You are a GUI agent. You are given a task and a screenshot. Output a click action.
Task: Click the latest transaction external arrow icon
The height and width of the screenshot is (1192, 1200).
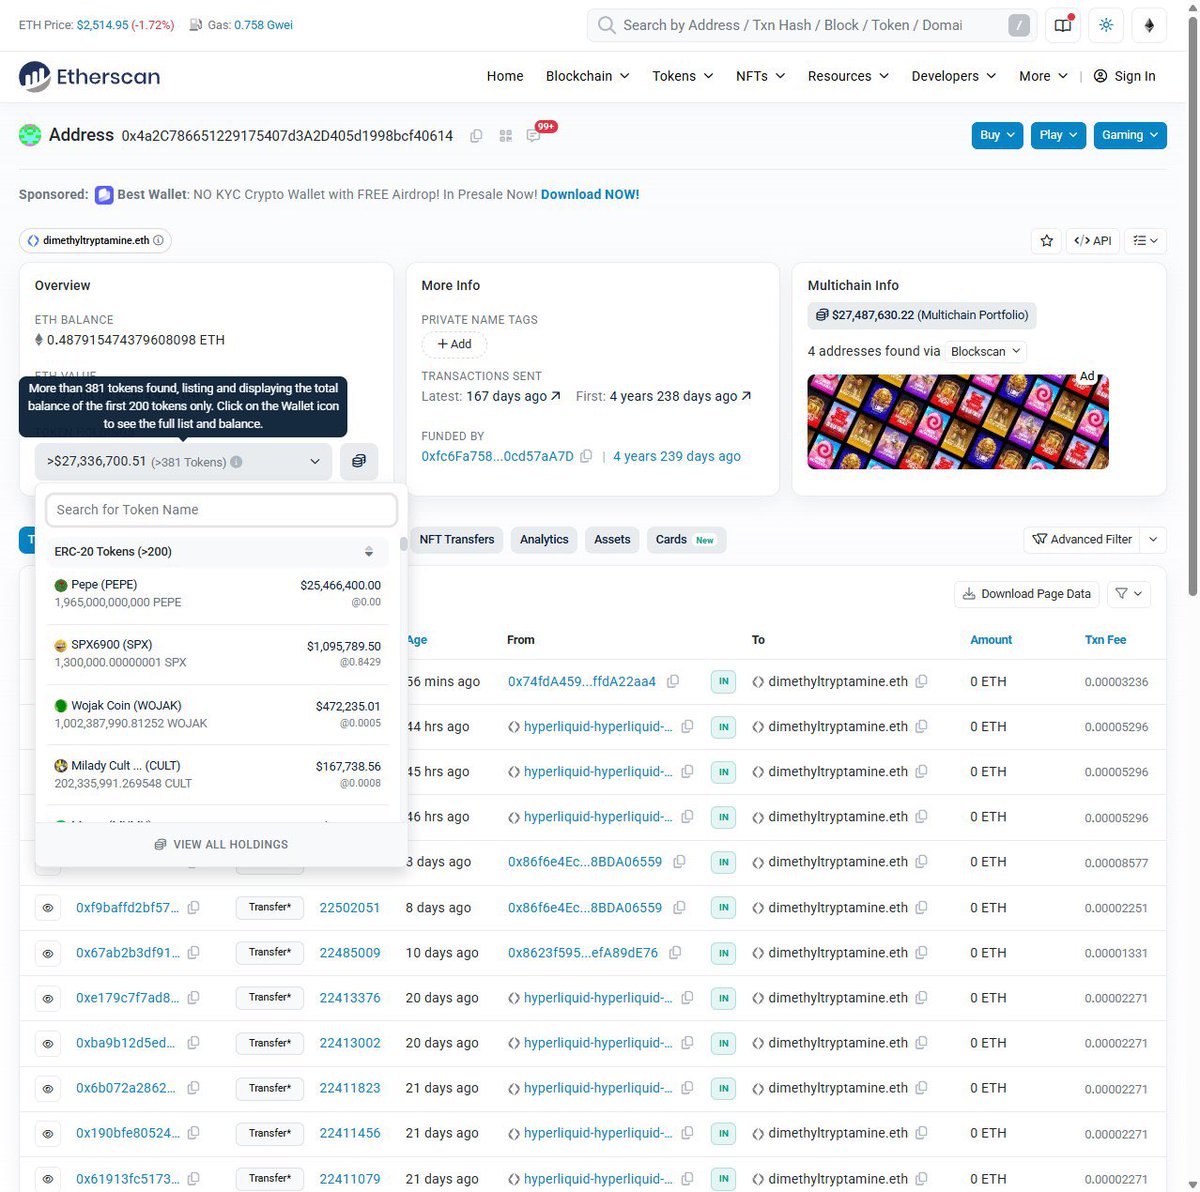pyautogui.click(x=556, y=396)
